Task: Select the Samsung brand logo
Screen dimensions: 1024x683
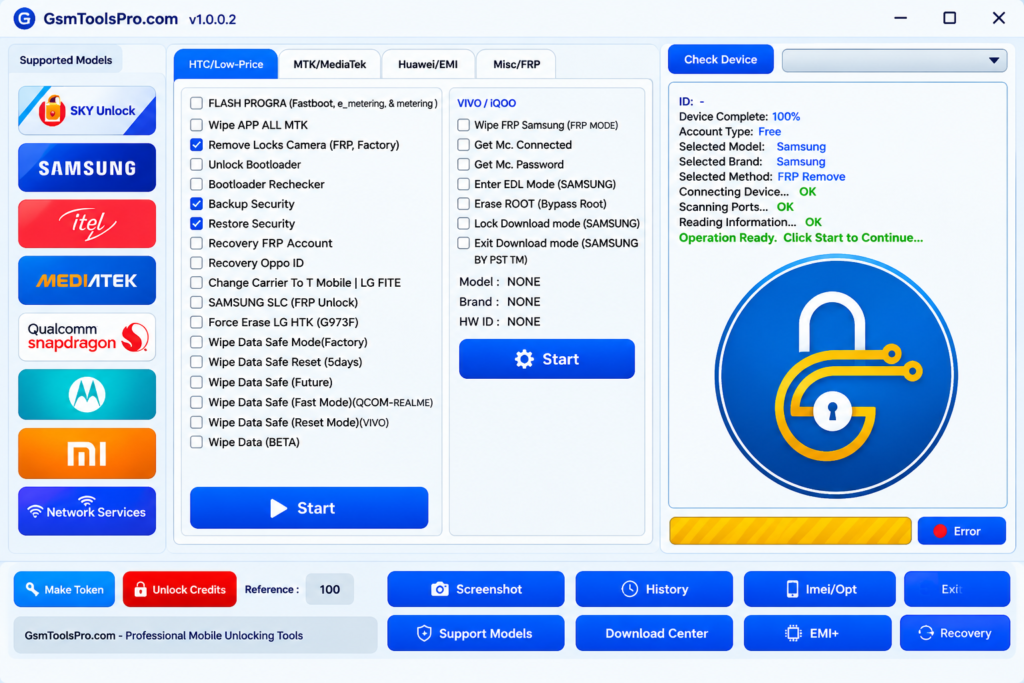Action: (87, 168)
